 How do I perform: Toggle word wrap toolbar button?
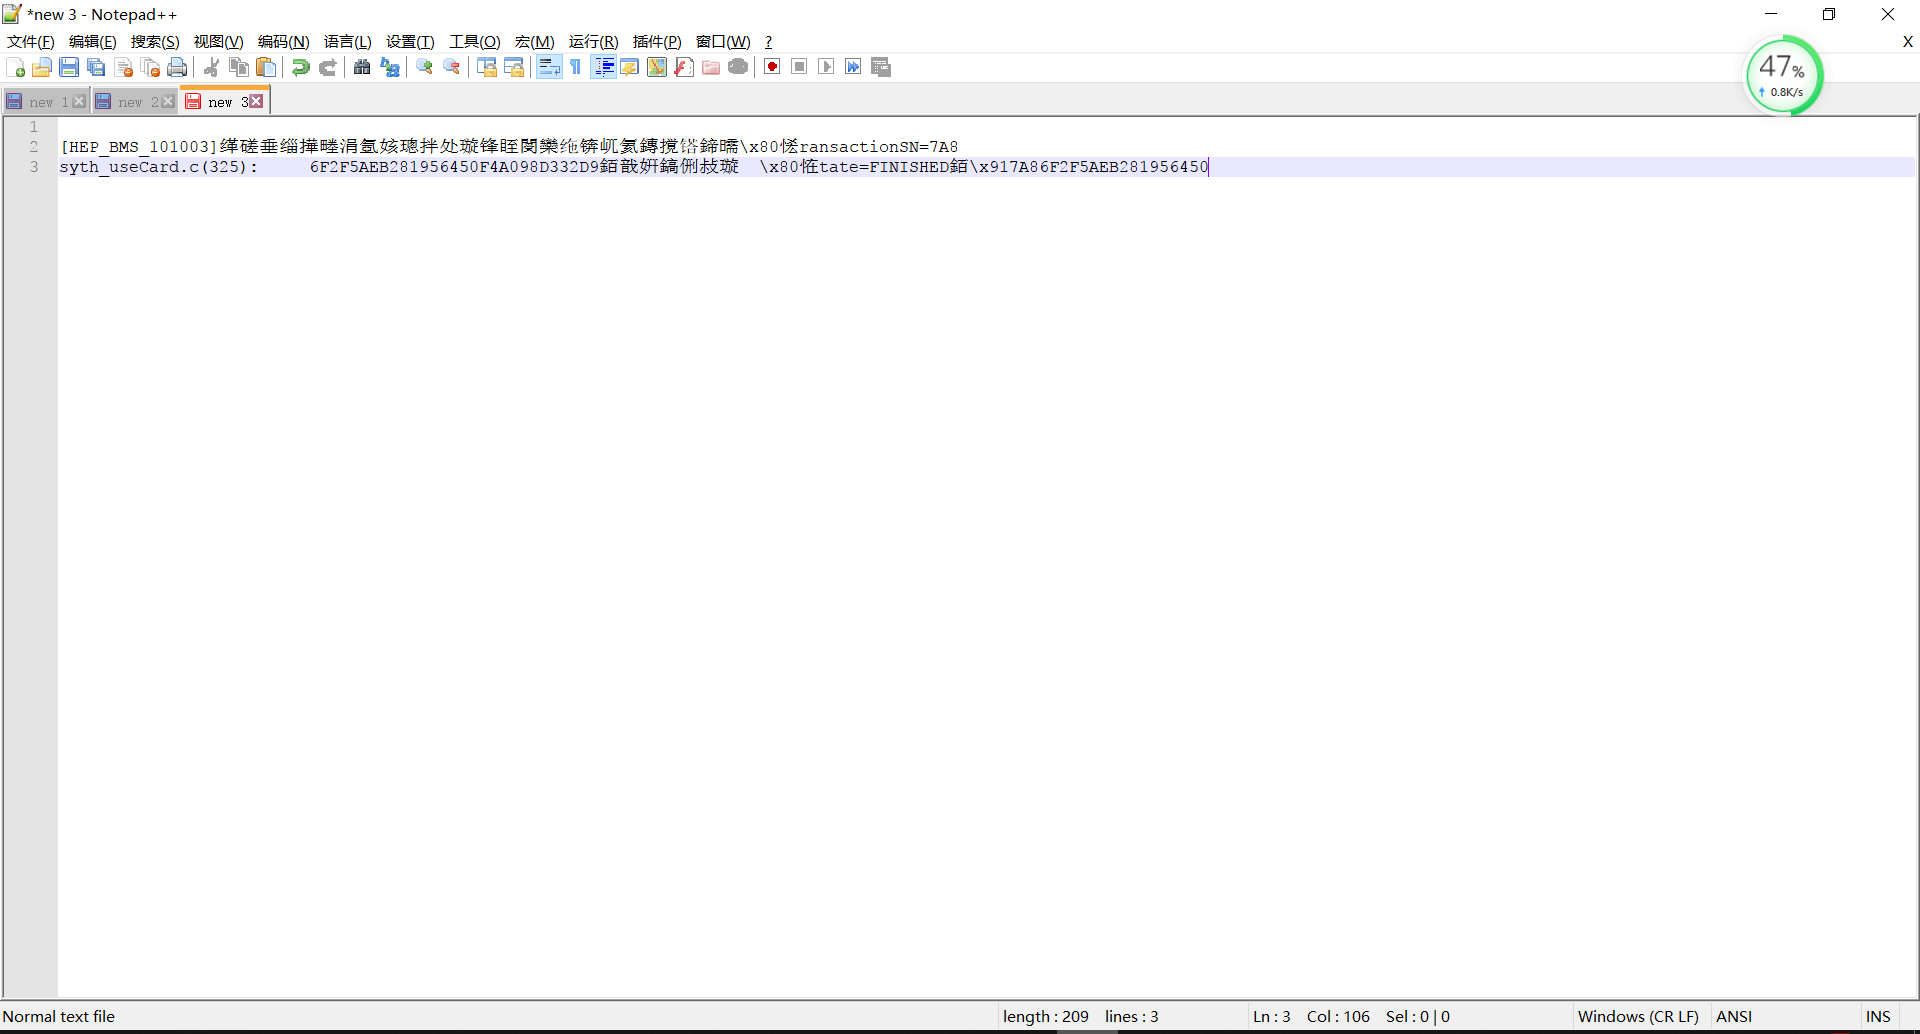549,67
